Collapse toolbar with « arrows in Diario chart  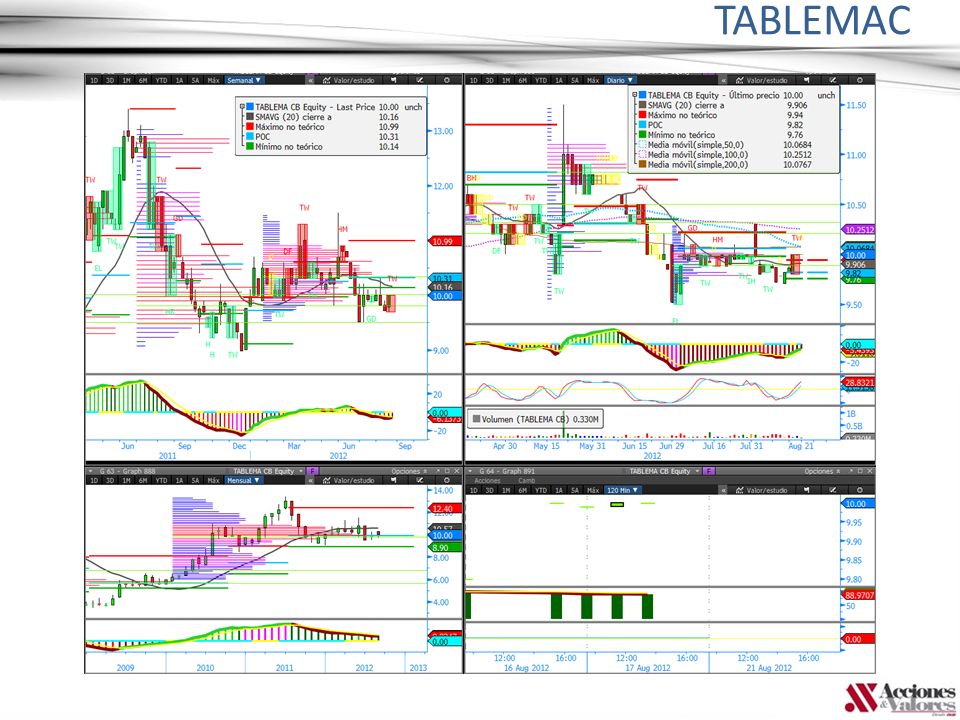tap(723, 80)
